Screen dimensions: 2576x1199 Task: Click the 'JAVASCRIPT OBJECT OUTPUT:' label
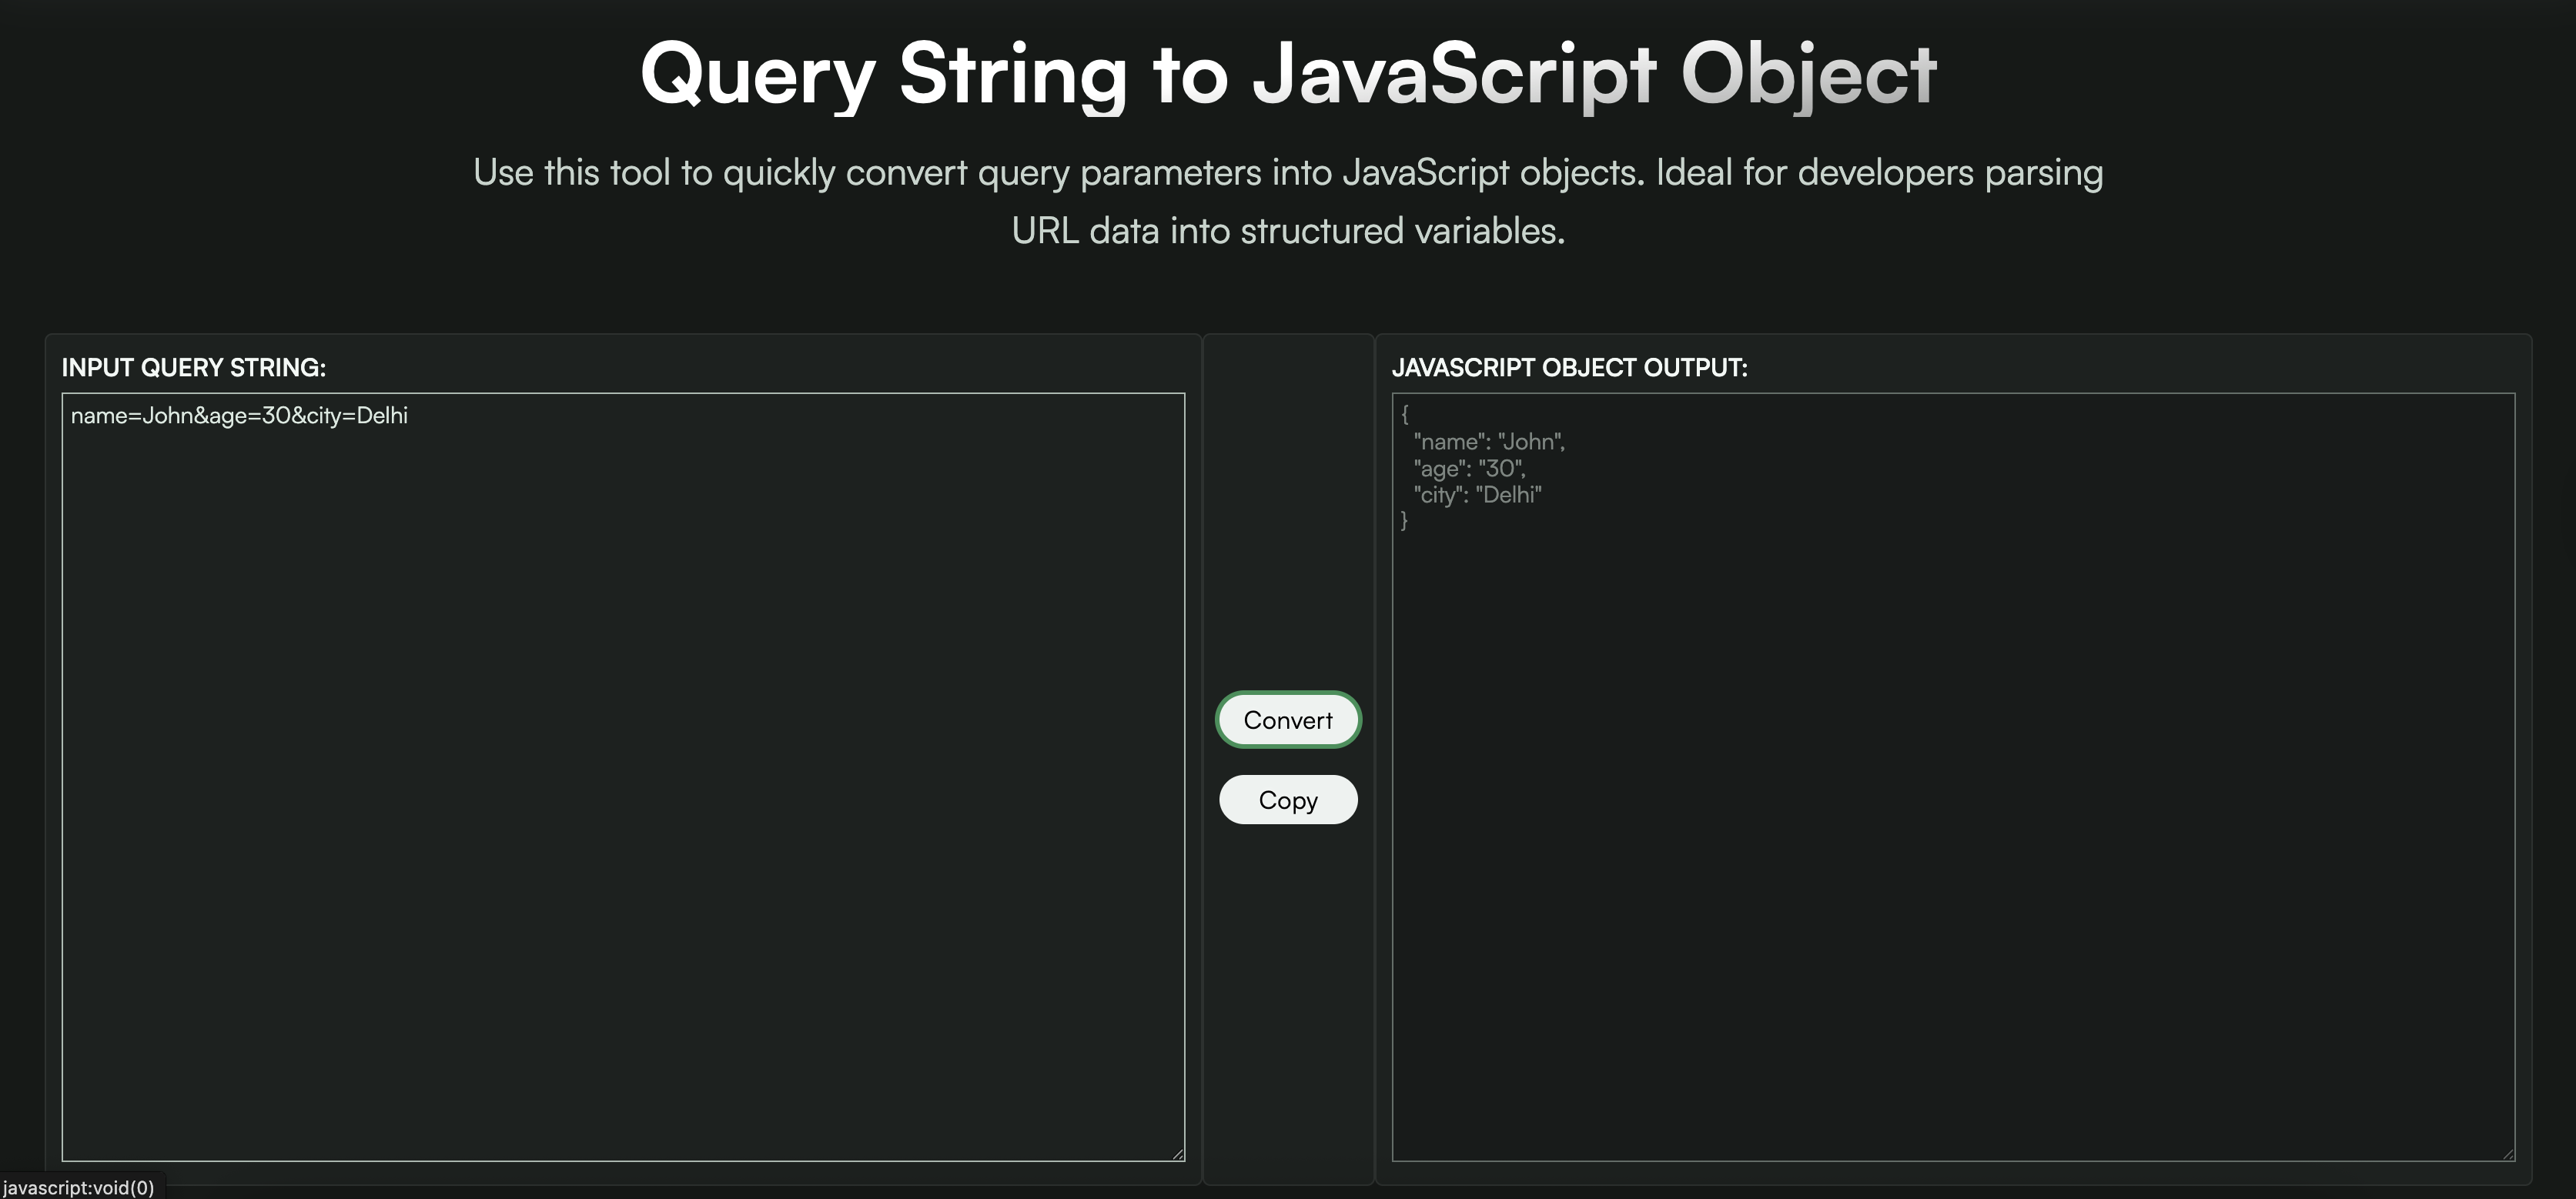1569,367
